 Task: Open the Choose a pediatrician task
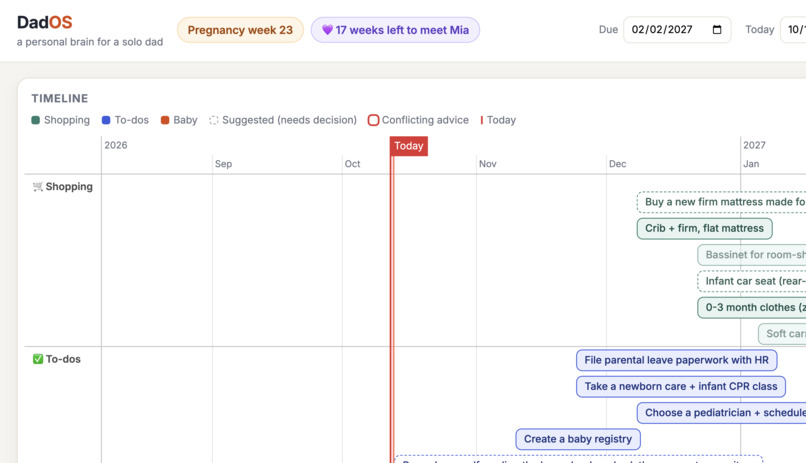(721, 413)
